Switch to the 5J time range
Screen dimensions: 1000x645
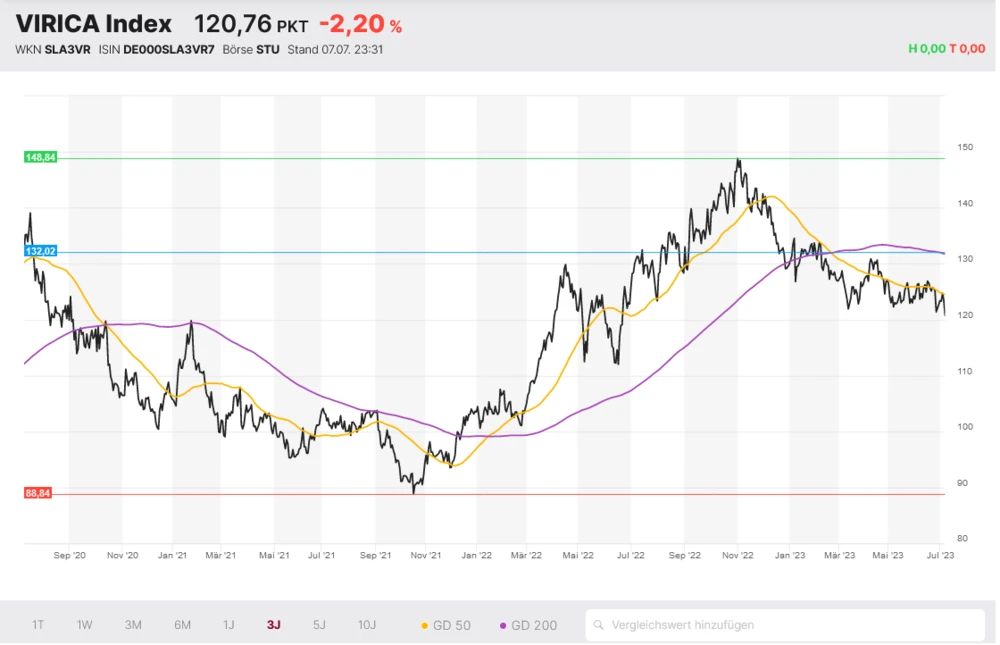point(319,625)
